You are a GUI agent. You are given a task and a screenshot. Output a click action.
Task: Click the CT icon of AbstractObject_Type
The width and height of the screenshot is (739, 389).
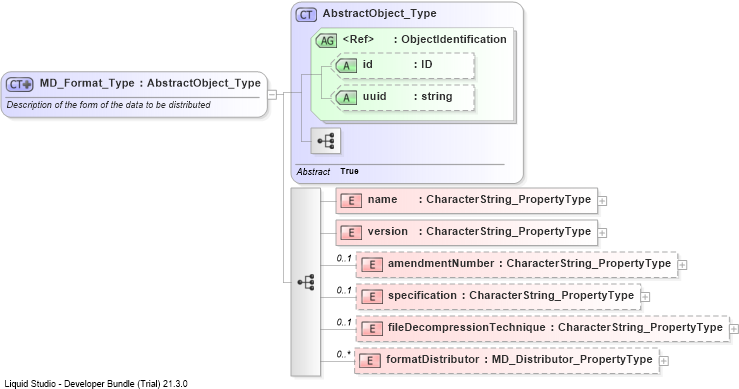[306, 15]
